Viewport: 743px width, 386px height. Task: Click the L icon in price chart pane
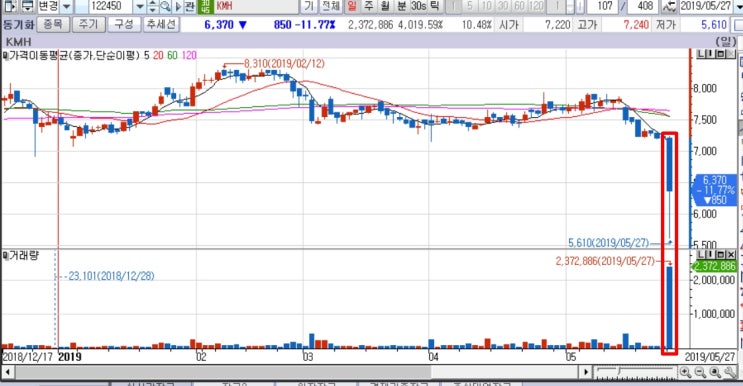[700, 54]
